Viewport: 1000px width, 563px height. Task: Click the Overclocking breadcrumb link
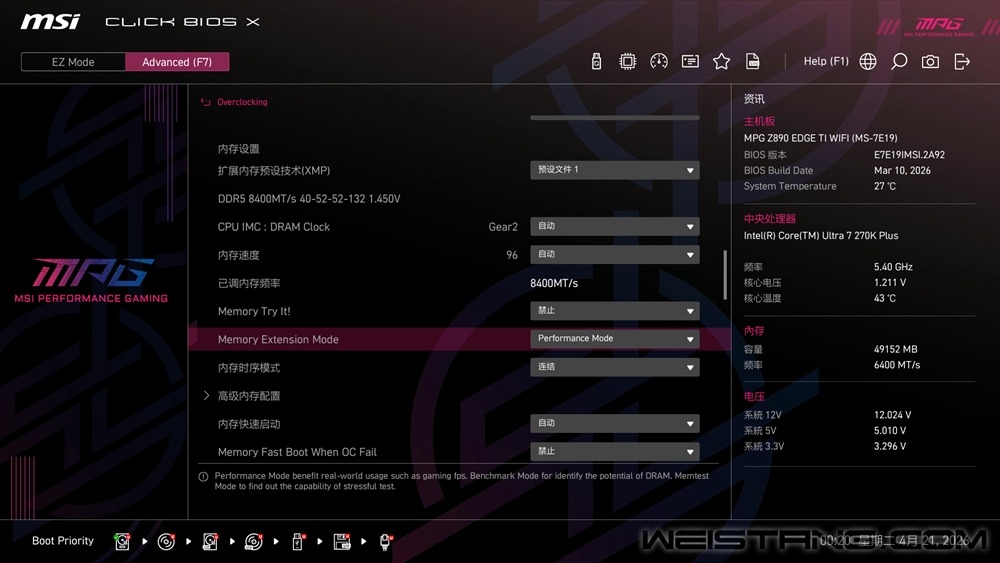pyautogui.click(x=242, y=102)
